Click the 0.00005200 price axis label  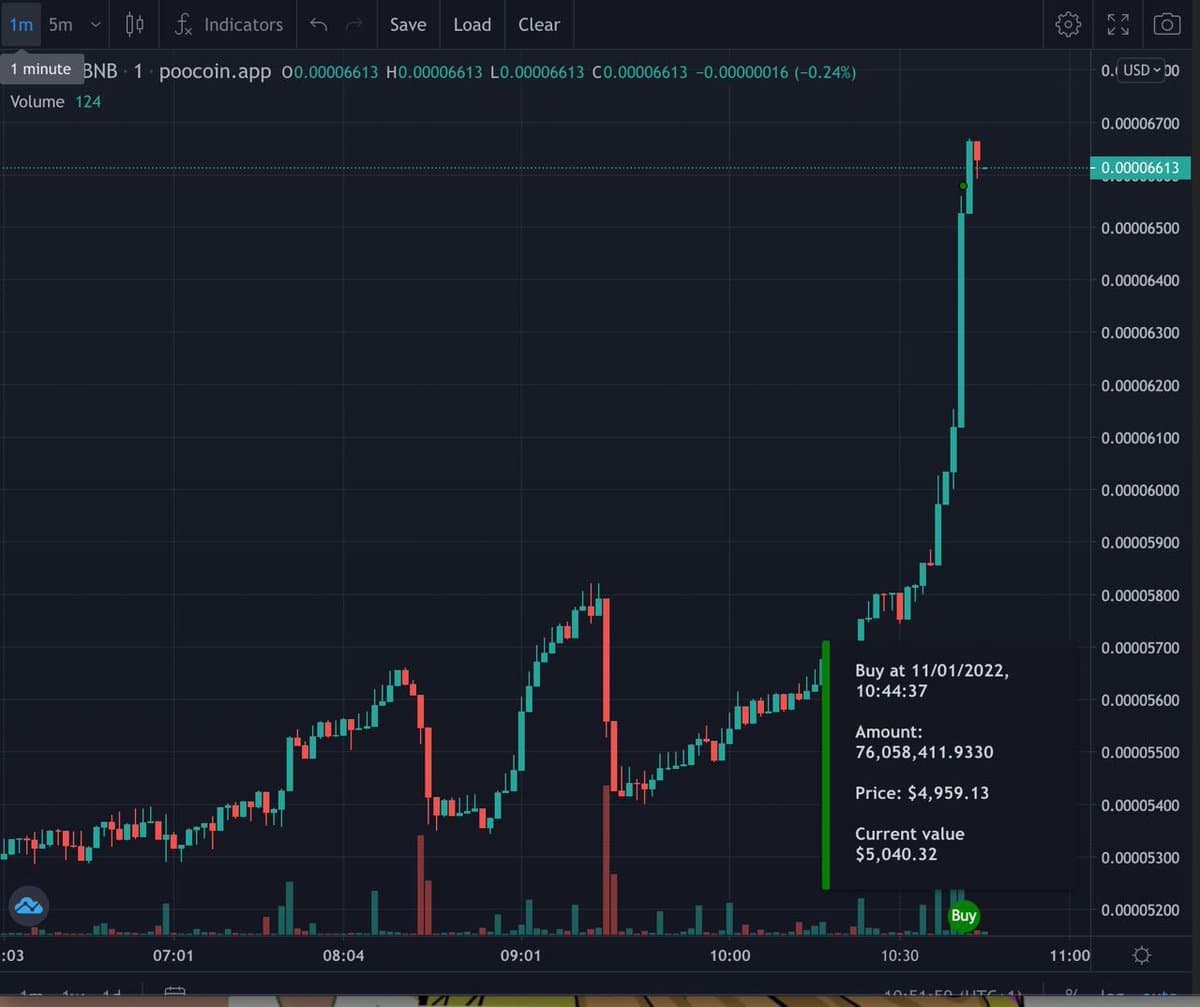1140,910
